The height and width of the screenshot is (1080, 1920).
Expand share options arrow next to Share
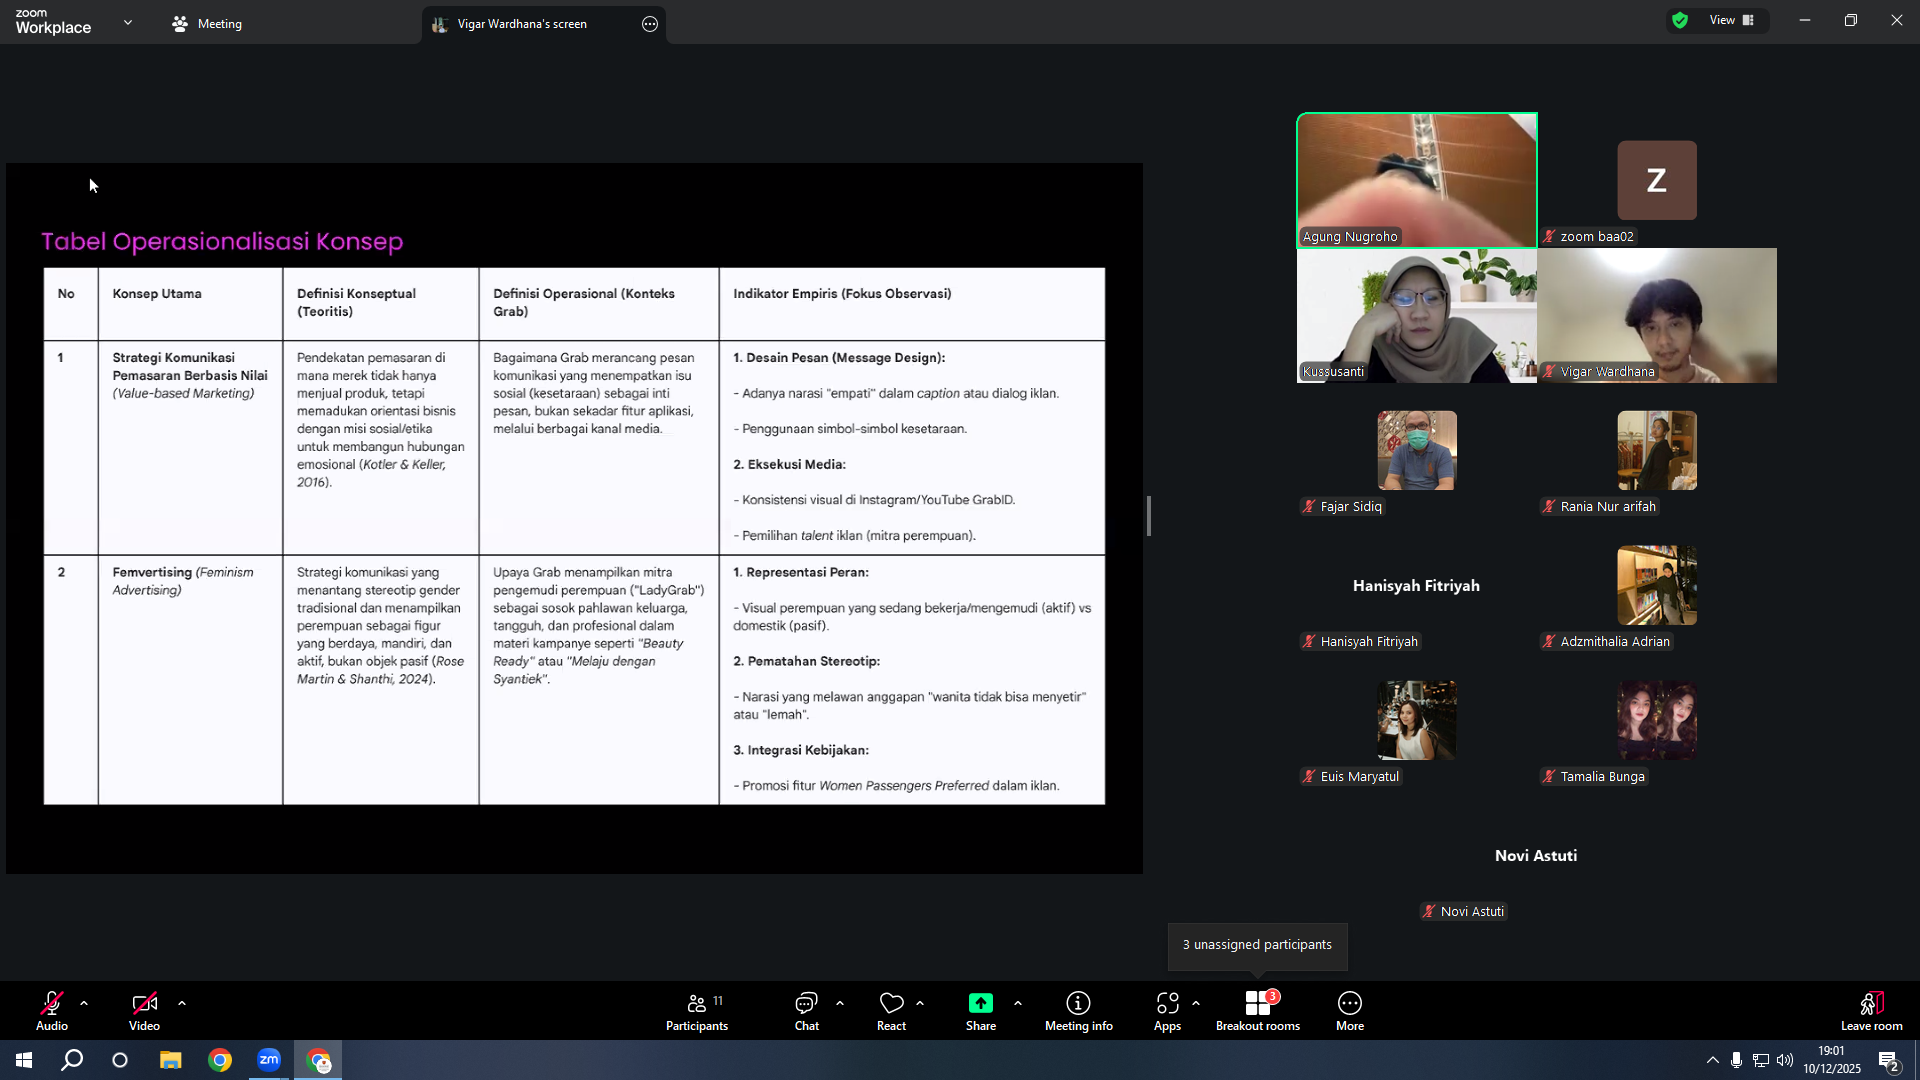(x=1018, y=1003)
